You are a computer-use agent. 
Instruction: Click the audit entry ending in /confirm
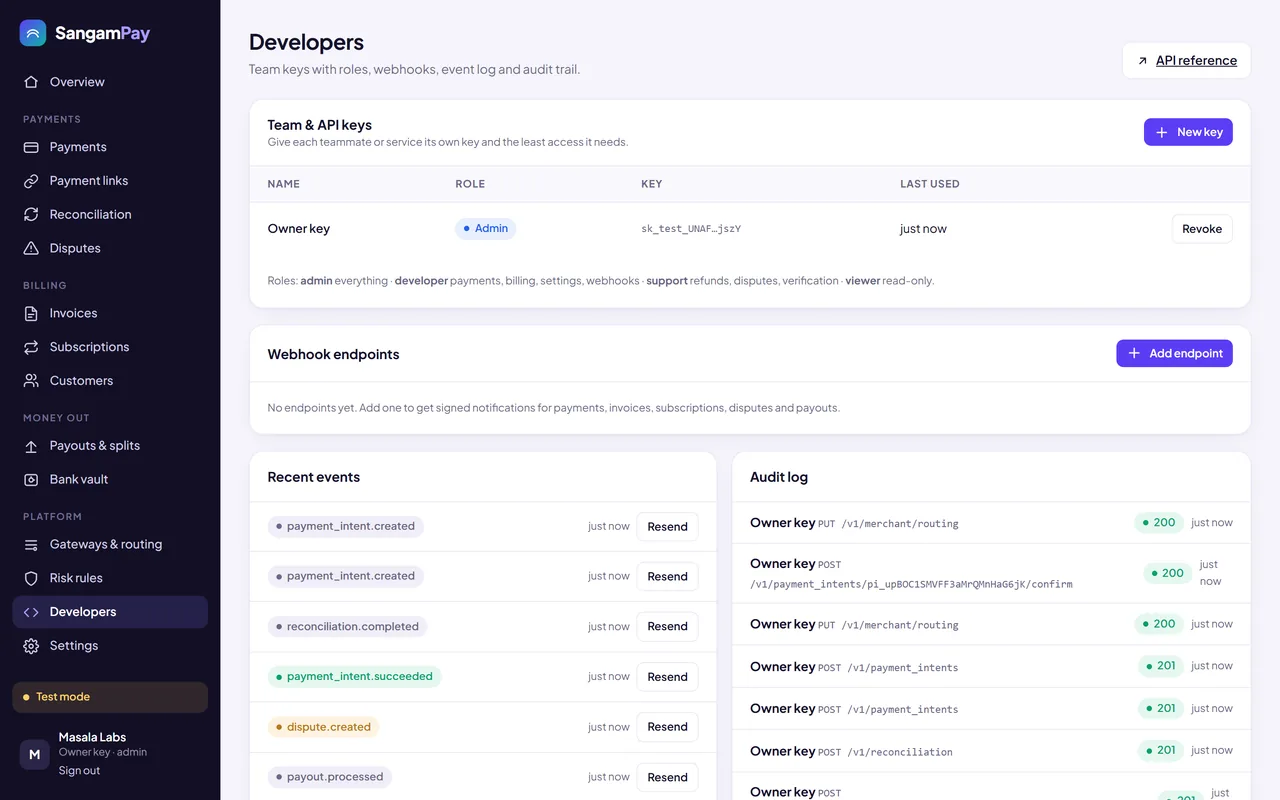pyautogui.click(x=991, y=573)
